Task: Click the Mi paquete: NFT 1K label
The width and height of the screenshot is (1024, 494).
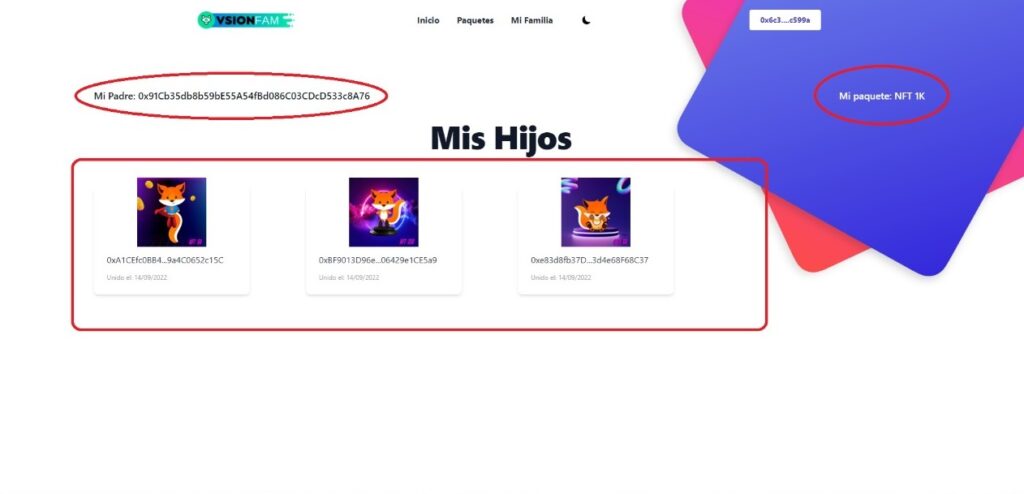Action: pyautogui.click(x=882, y=96)
